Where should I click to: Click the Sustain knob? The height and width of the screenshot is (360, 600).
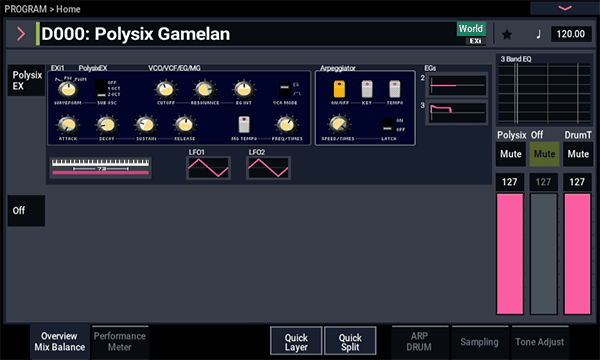146,125
